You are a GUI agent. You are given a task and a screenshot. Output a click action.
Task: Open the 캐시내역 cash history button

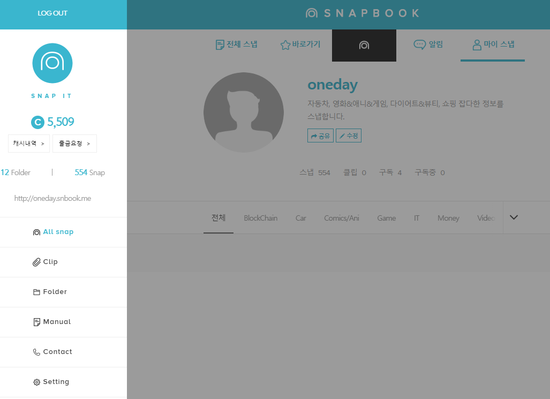tap(29, 143)
